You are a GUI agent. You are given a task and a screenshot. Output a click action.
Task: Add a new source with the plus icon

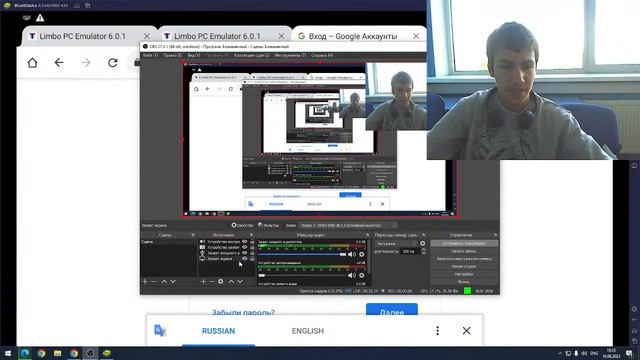(x=203, y=282)
